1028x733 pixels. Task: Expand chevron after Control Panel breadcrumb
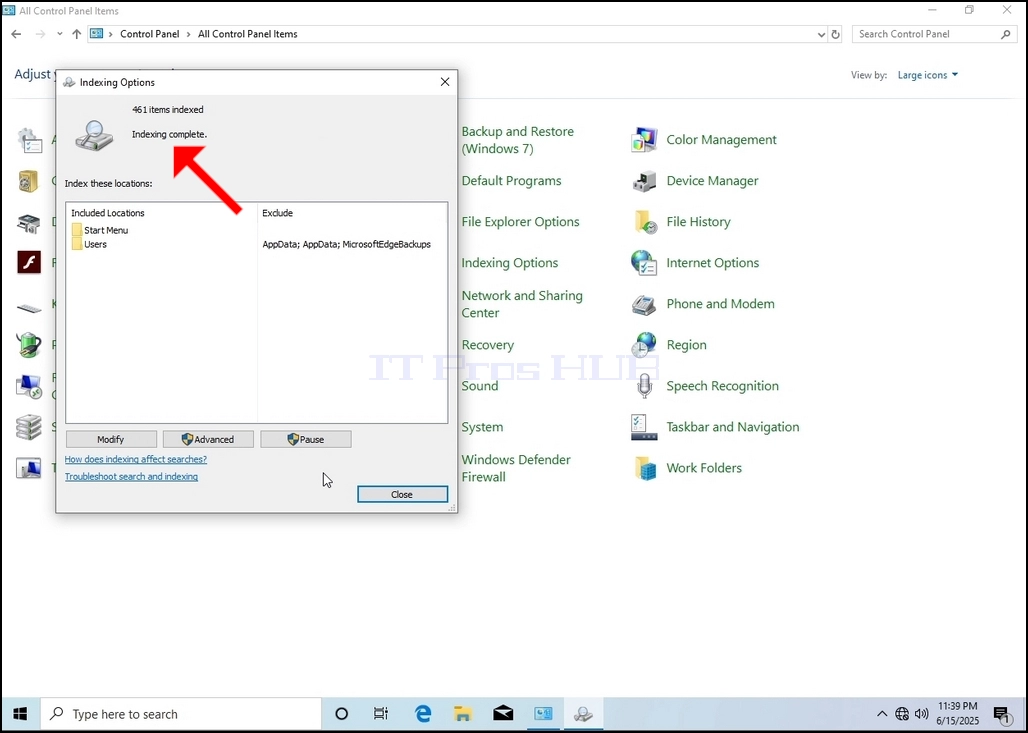[x=189, y=34]
